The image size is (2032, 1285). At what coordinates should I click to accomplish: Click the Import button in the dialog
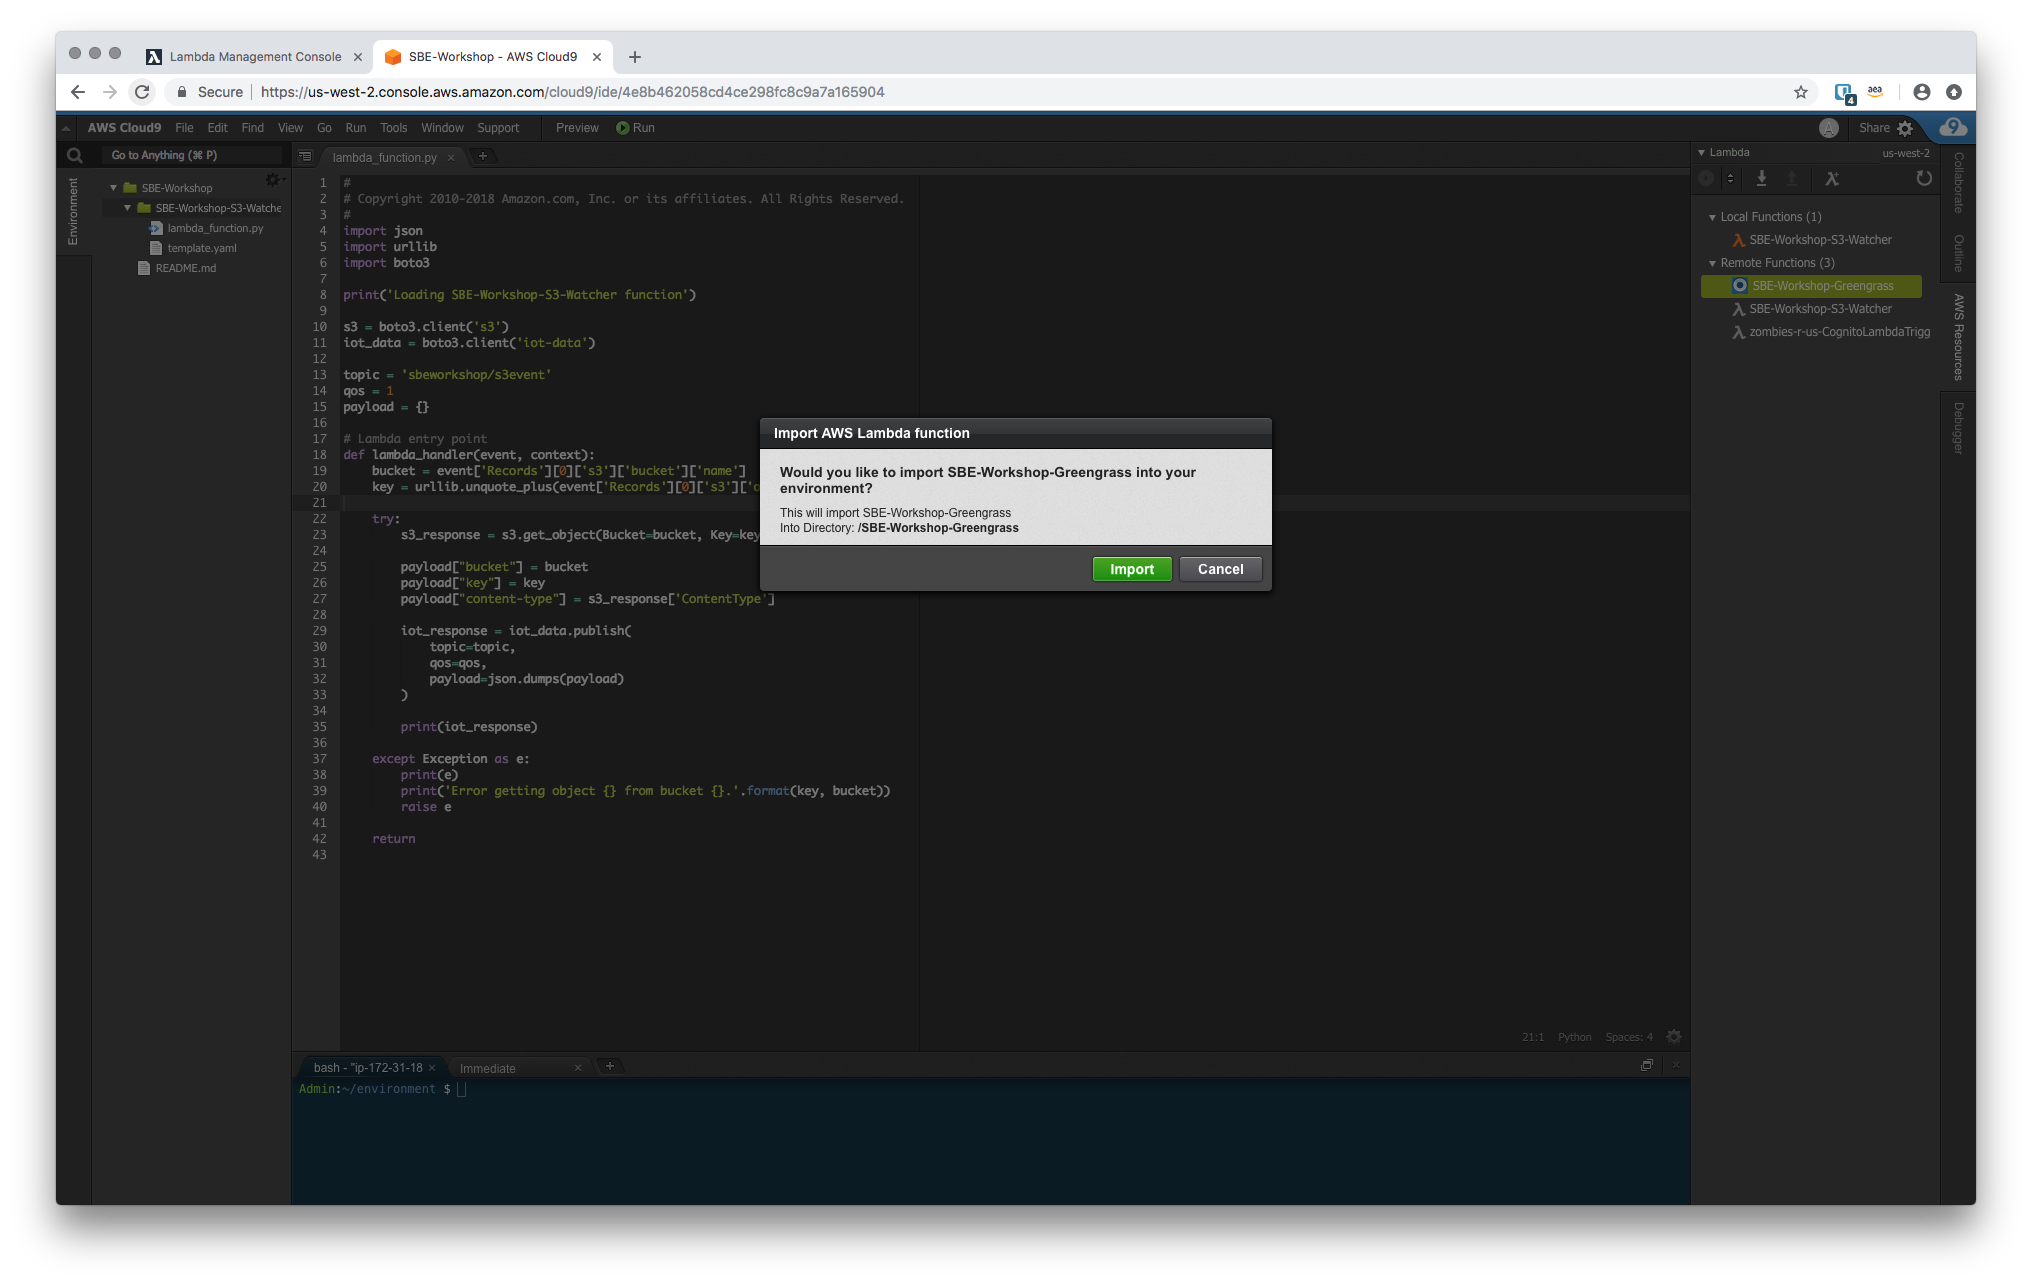(1131, 569)
